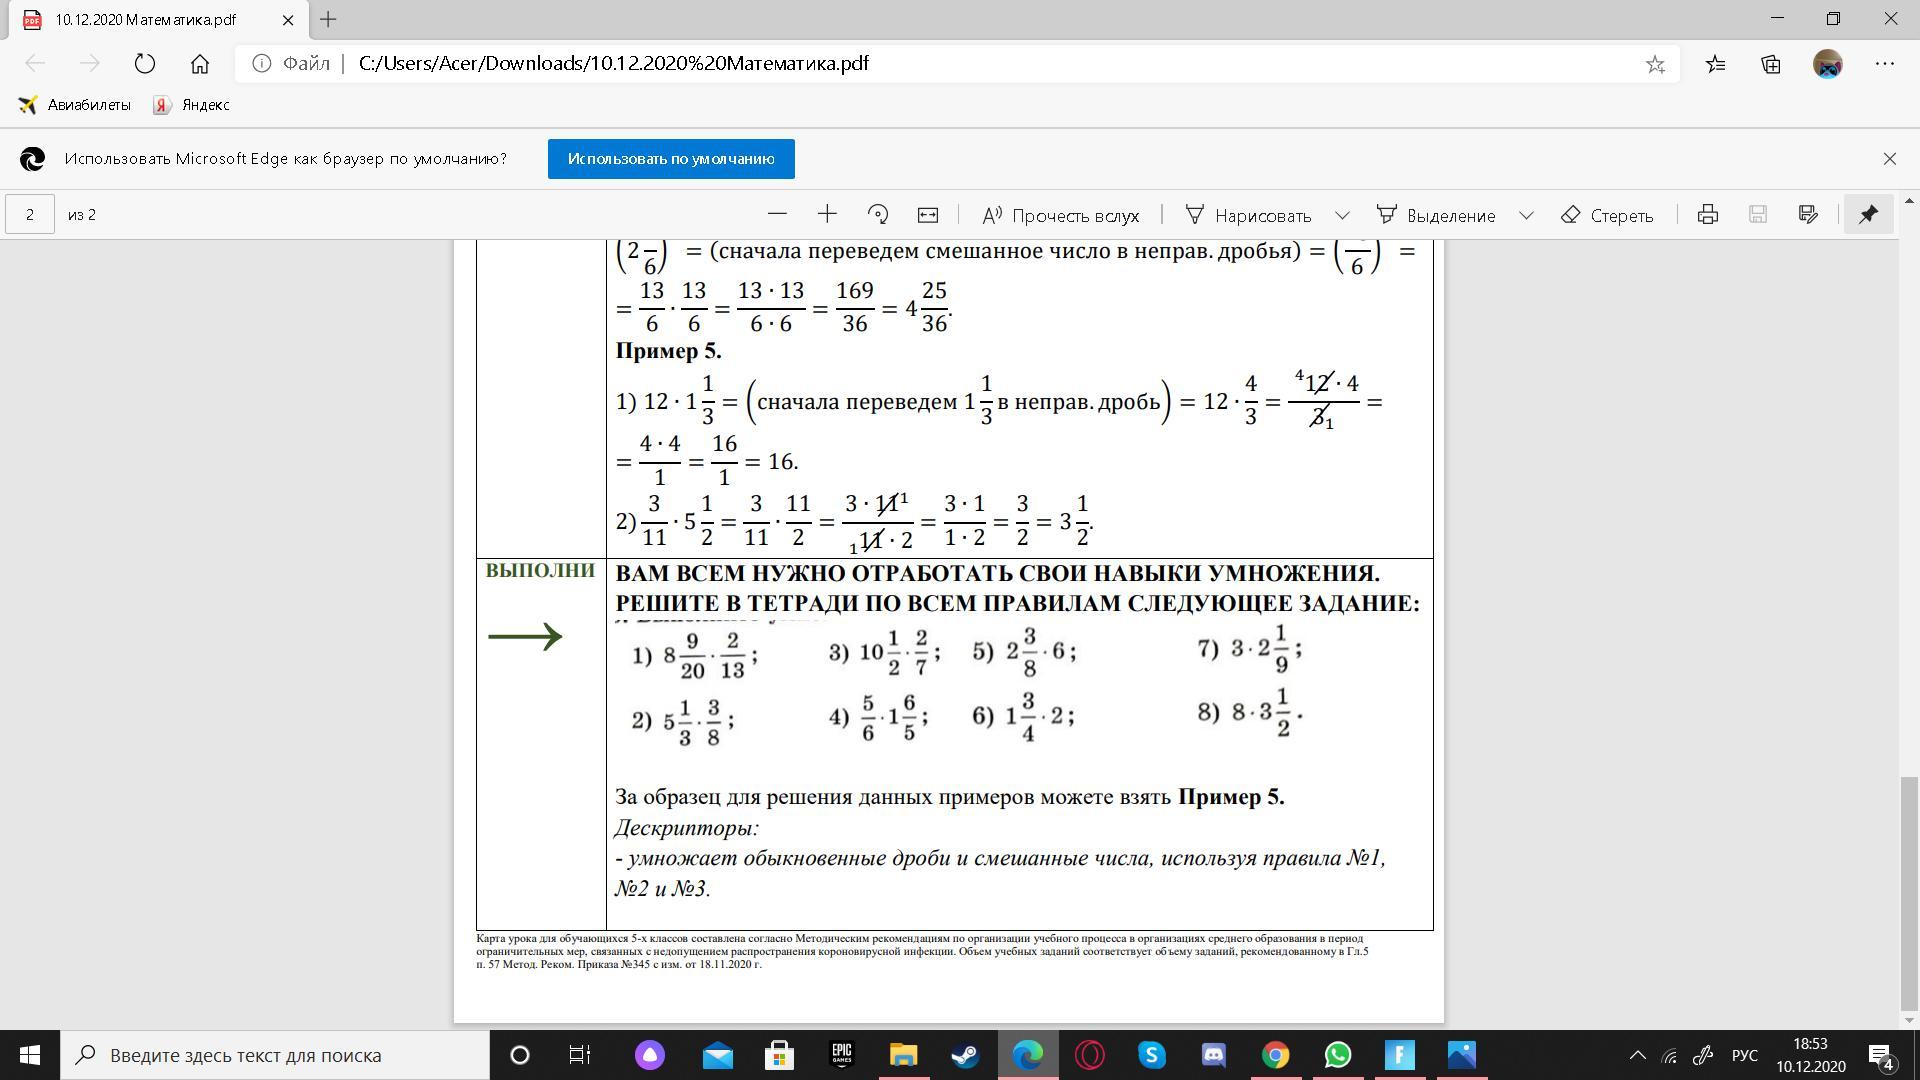Pin the PDF toolbar
Viewport: 1920px width, 1080px height.
point(1868,214)
